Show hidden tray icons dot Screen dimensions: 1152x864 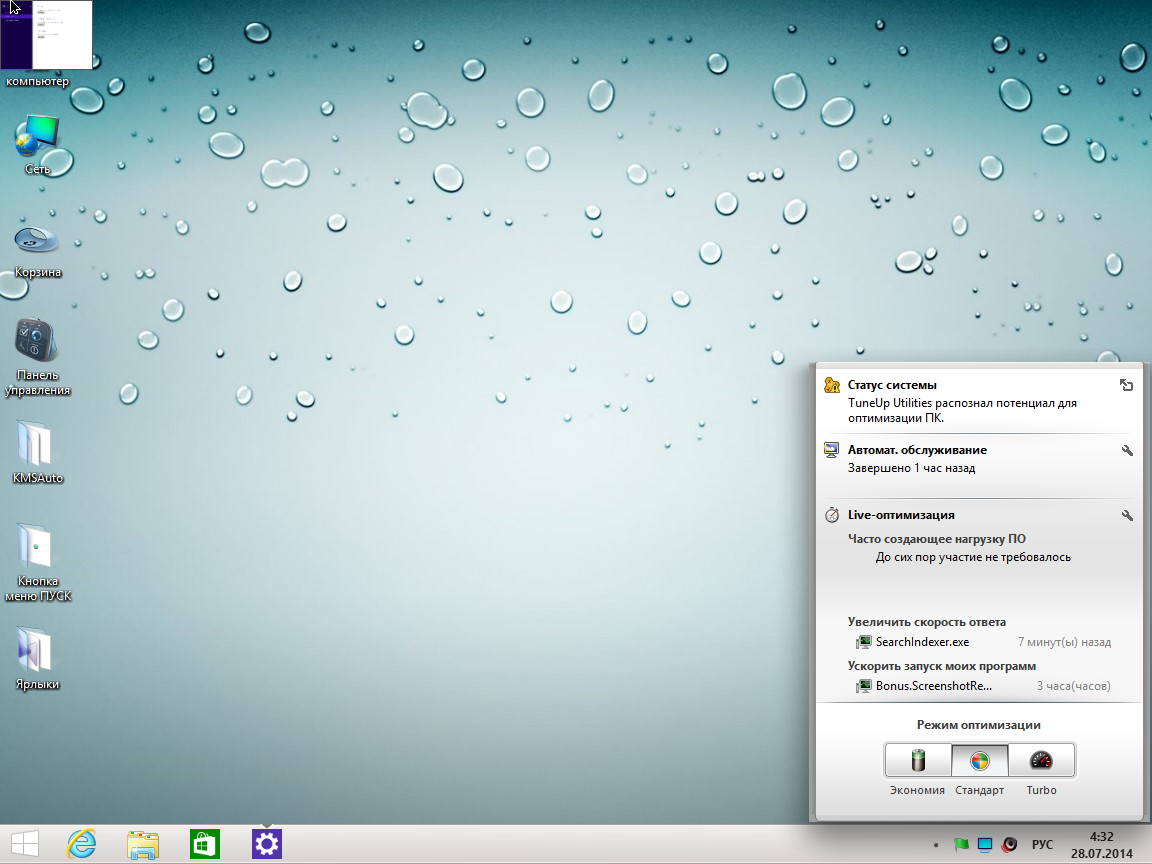pyautogui.click(x=935, y=845)
